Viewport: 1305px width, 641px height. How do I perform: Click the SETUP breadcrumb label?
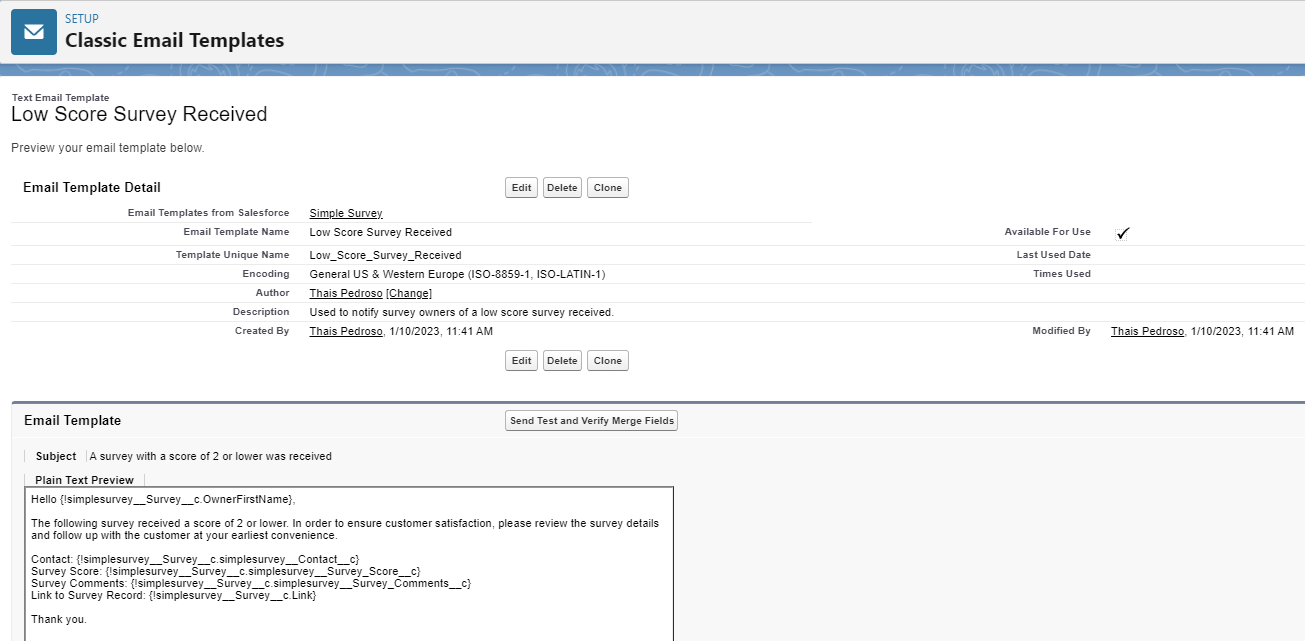[82, 19]
